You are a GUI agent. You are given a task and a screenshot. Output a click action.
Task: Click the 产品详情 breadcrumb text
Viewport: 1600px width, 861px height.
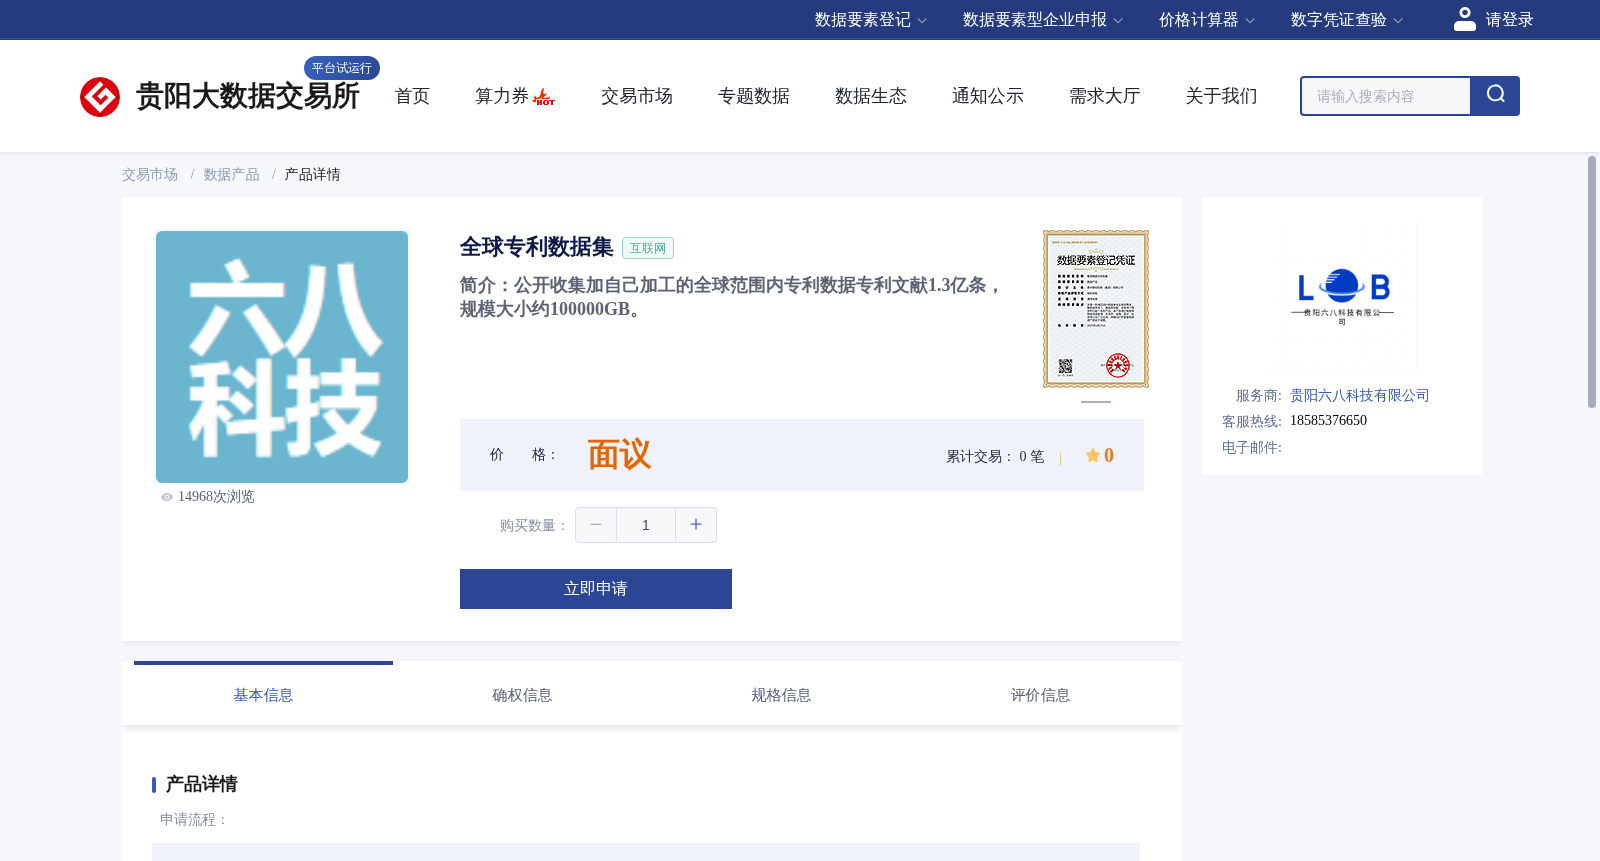tap(313, 175)
